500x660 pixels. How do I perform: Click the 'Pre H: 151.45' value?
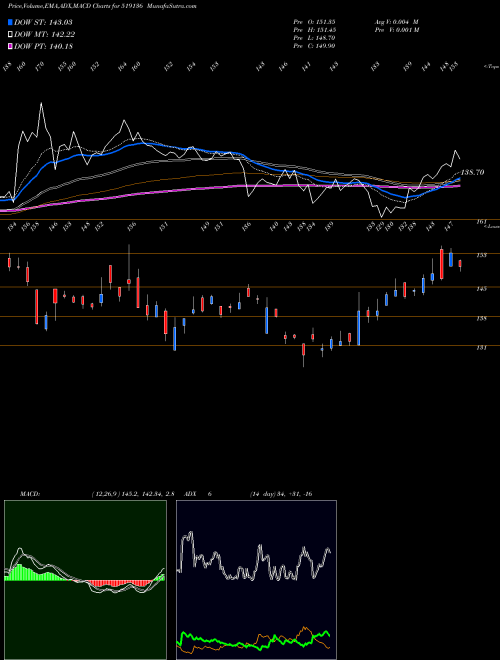[314, 30]
